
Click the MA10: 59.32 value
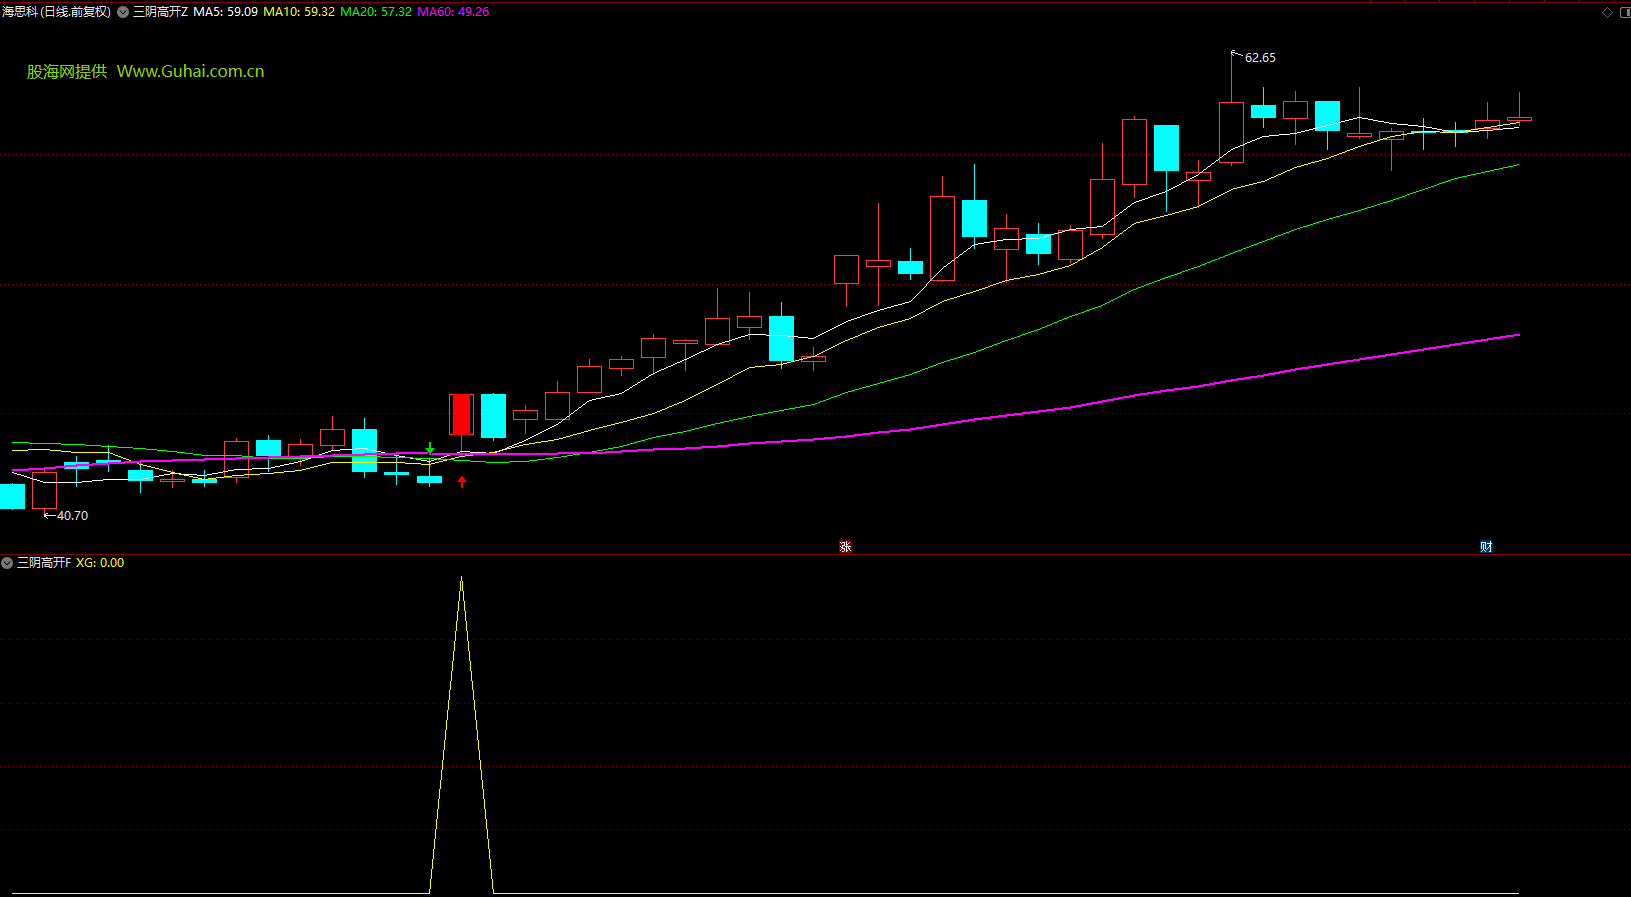[x=299, y=12]
